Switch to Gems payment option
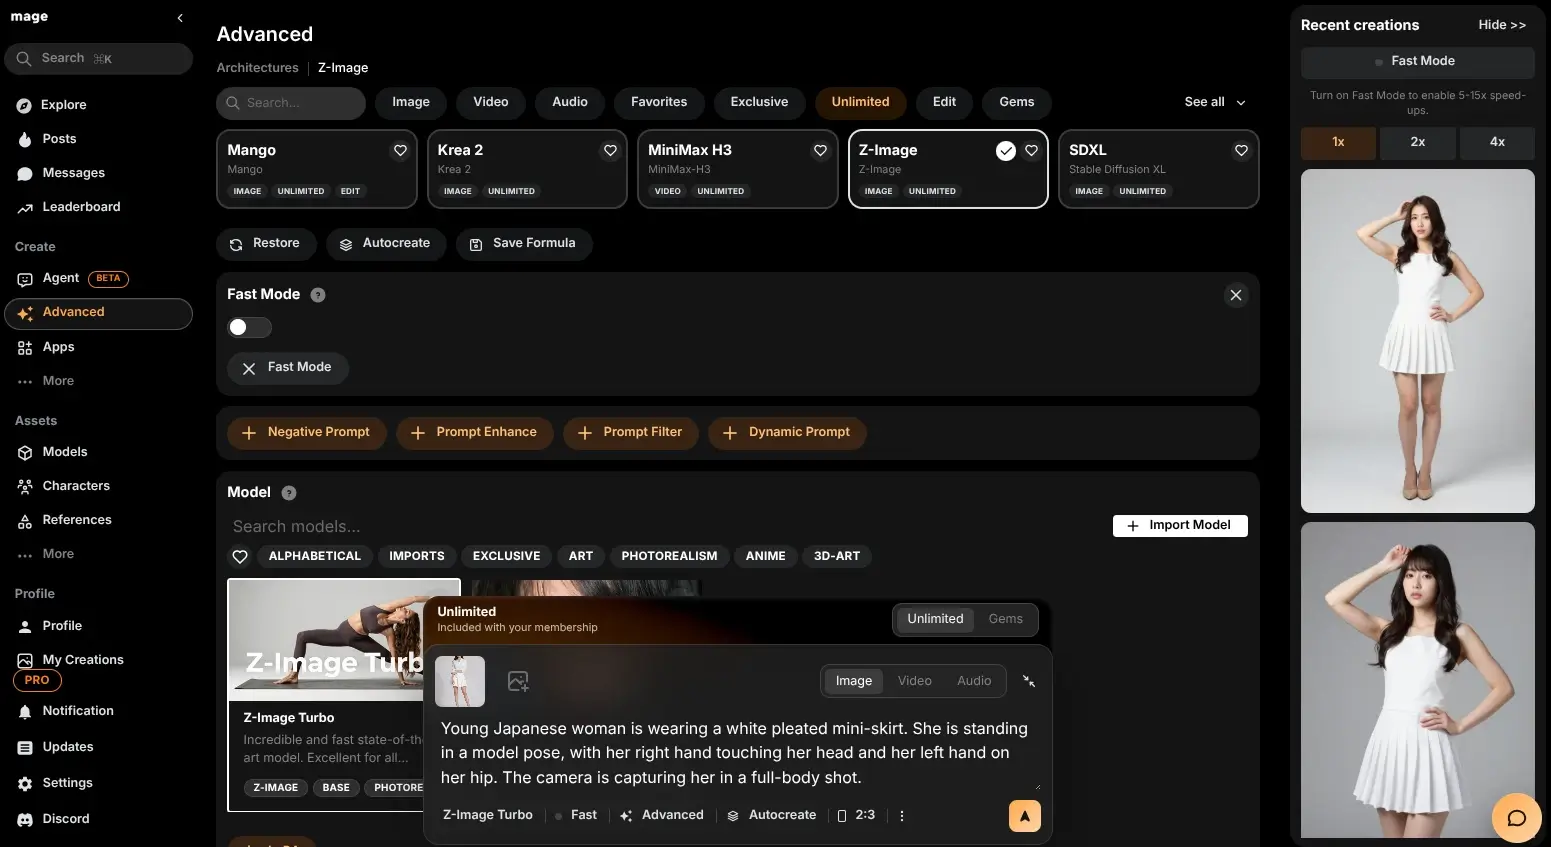Image resolution: width=1551 pixels, height=847 pixels. [1005, 619]
